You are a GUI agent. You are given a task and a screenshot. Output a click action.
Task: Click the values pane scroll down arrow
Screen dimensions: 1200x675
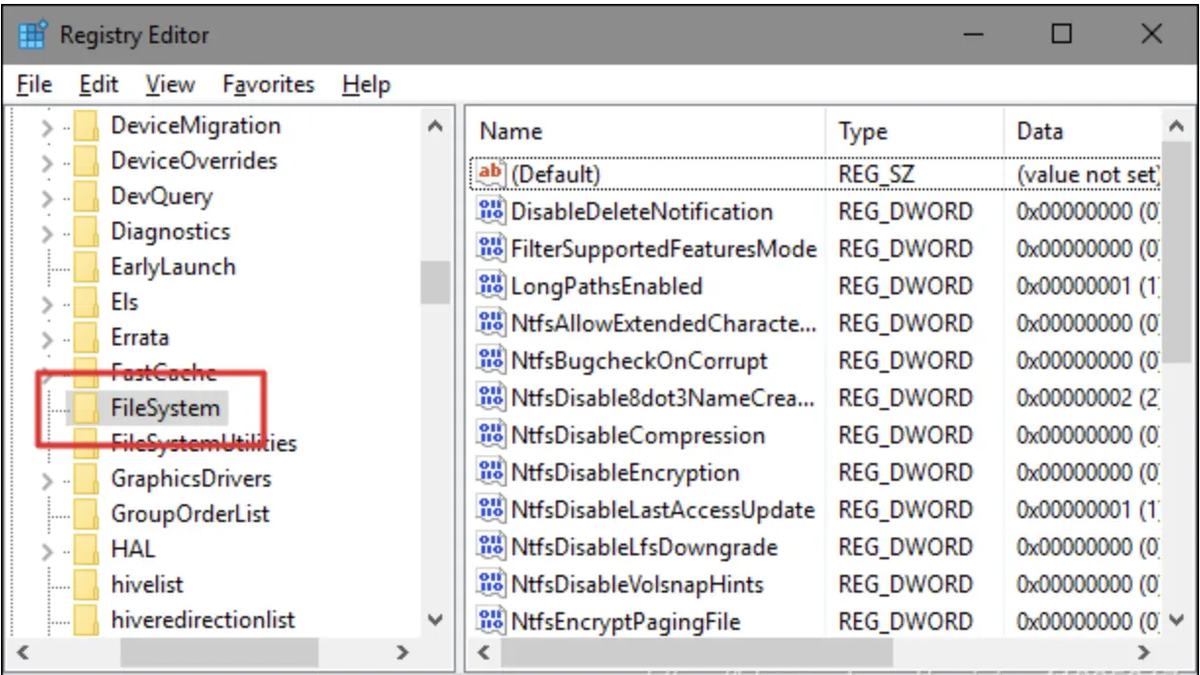pyautogui.click(x=1177, y=621)
